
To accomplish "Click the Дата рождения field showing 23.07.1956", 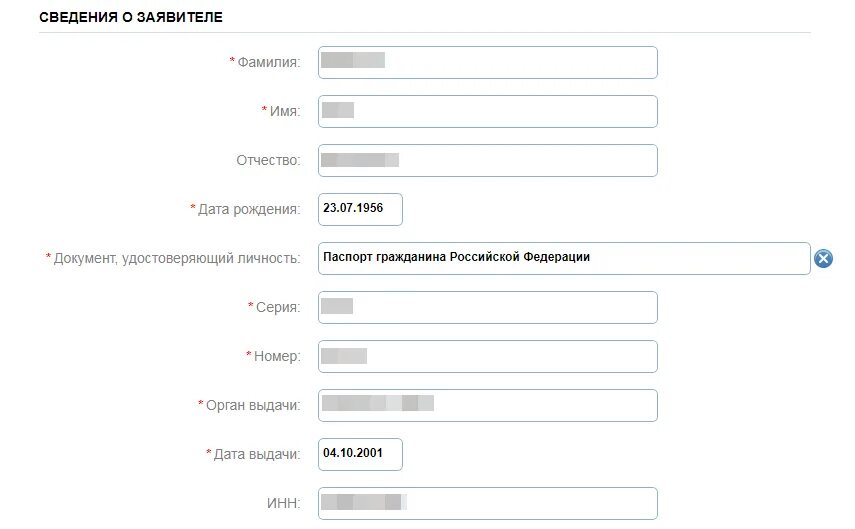I will click(x=360, y=209).
